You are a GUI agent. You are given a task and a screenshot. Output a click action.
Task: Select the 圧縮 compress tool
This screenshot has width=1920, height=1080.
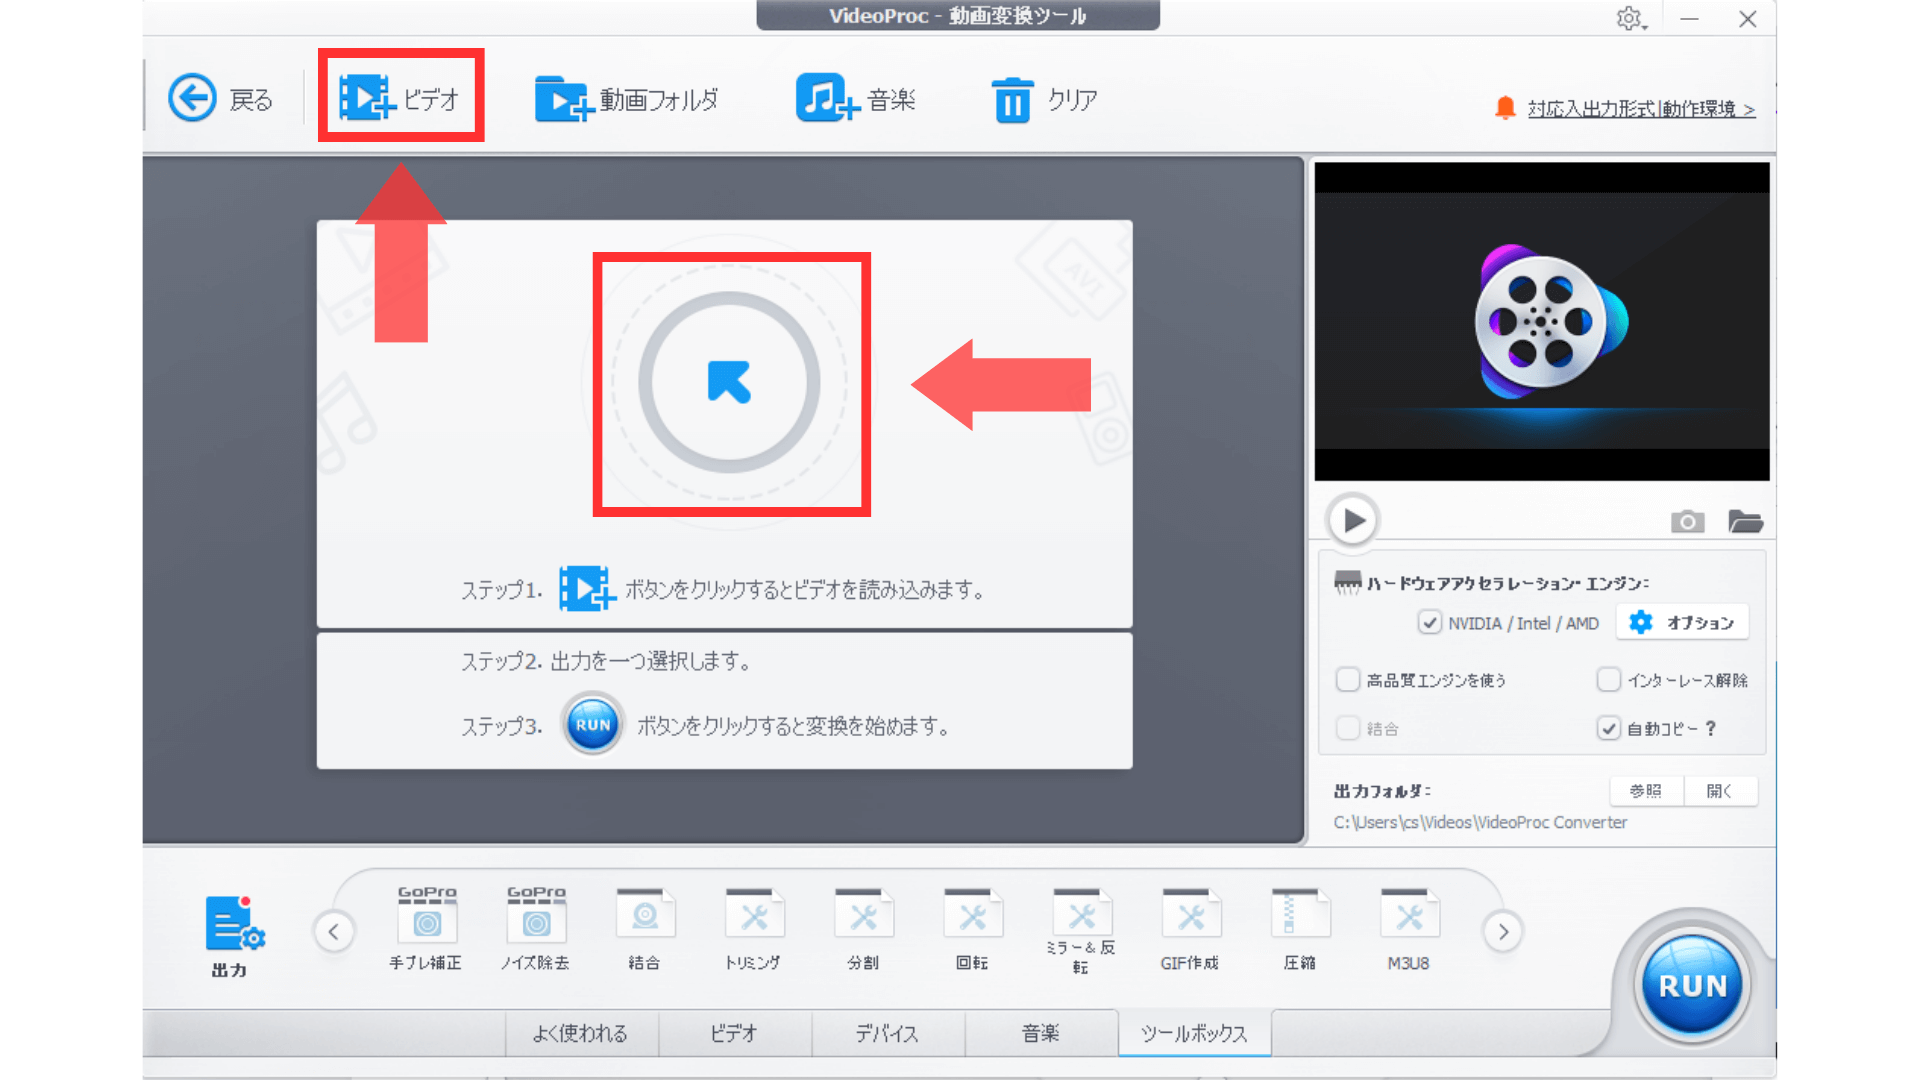(x=1300, y=929)
